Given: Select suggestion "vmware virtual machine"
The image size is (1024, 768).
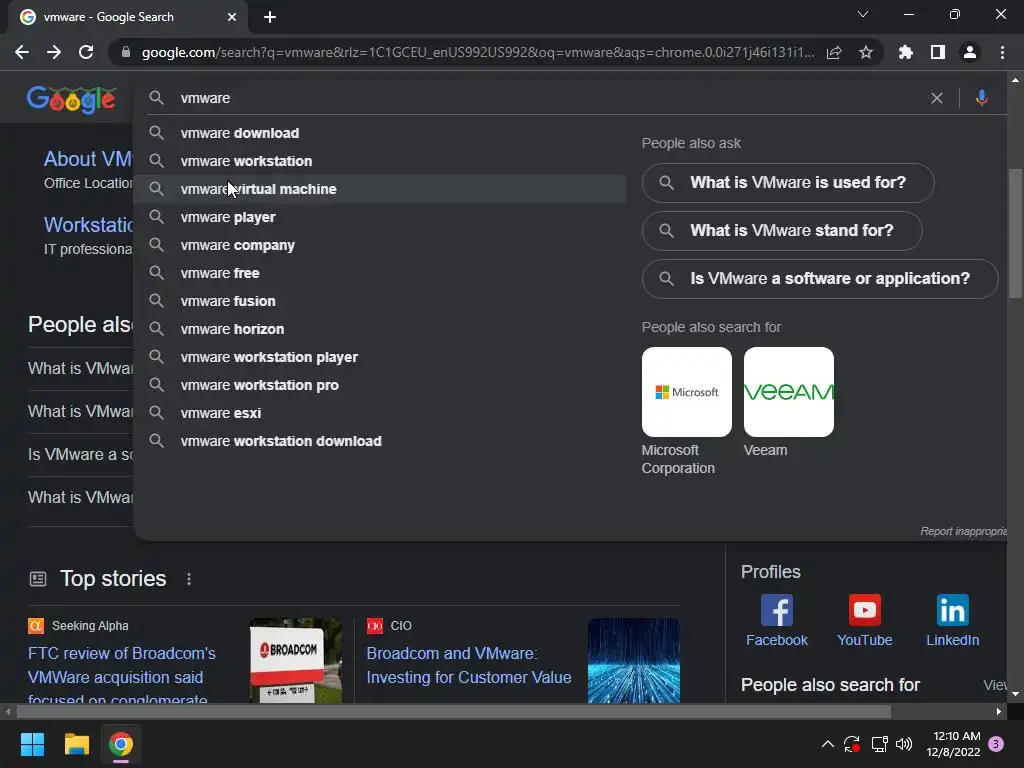Looking at the screenshot, I should coord(379,189).
